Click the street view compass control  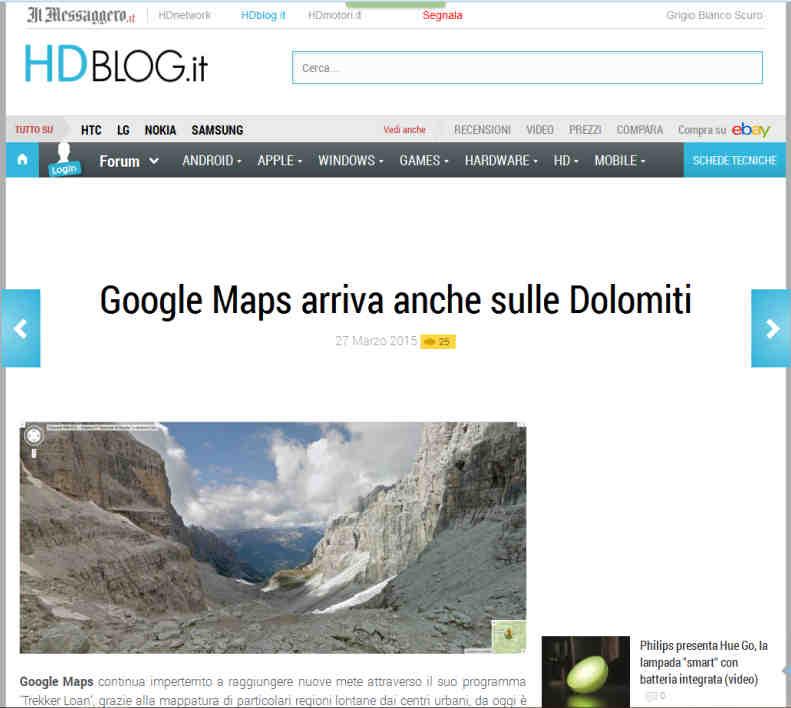pyautogui.click(x=34, y=435)
